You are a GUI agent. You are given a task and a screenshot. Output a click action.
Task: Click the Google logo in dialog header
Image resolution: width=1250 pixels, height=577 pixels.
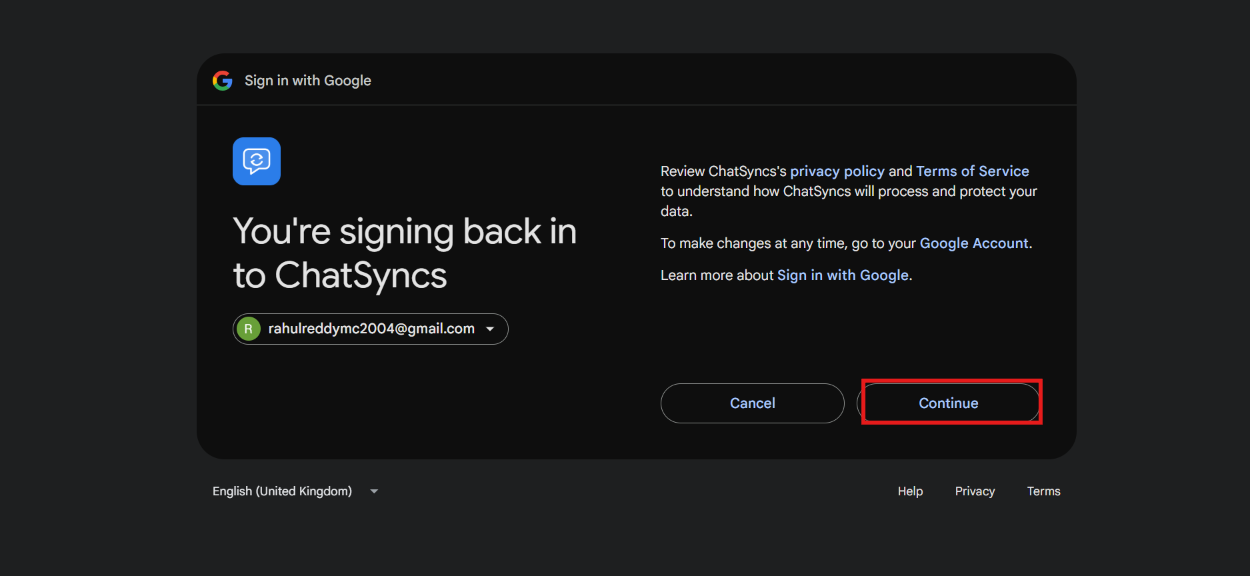[222, 81]
